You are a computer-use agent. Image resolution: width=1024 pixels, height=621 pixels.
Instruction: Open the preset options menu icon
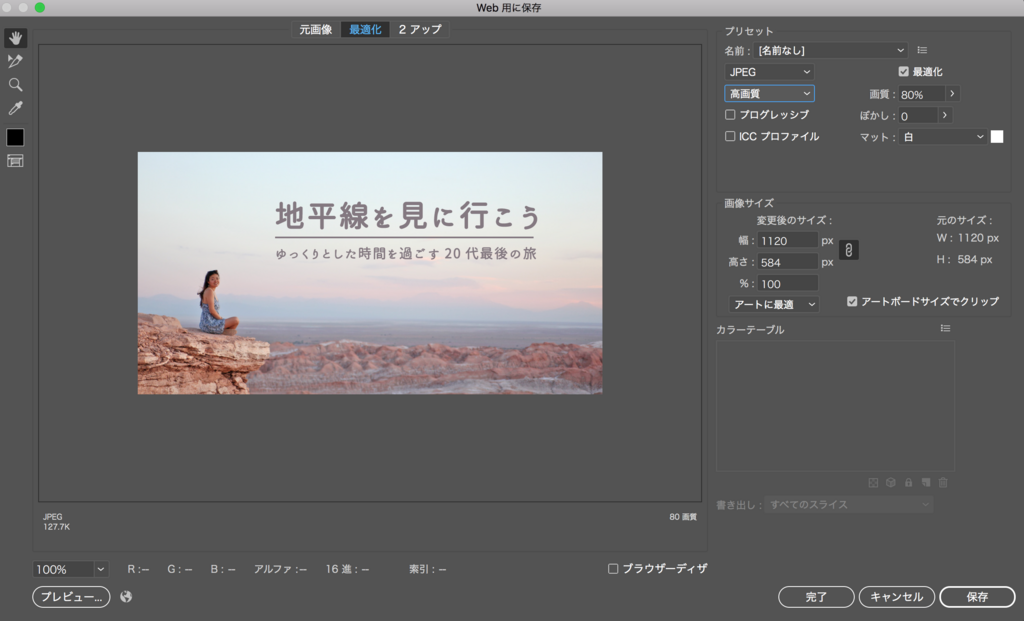click(921, 50)
